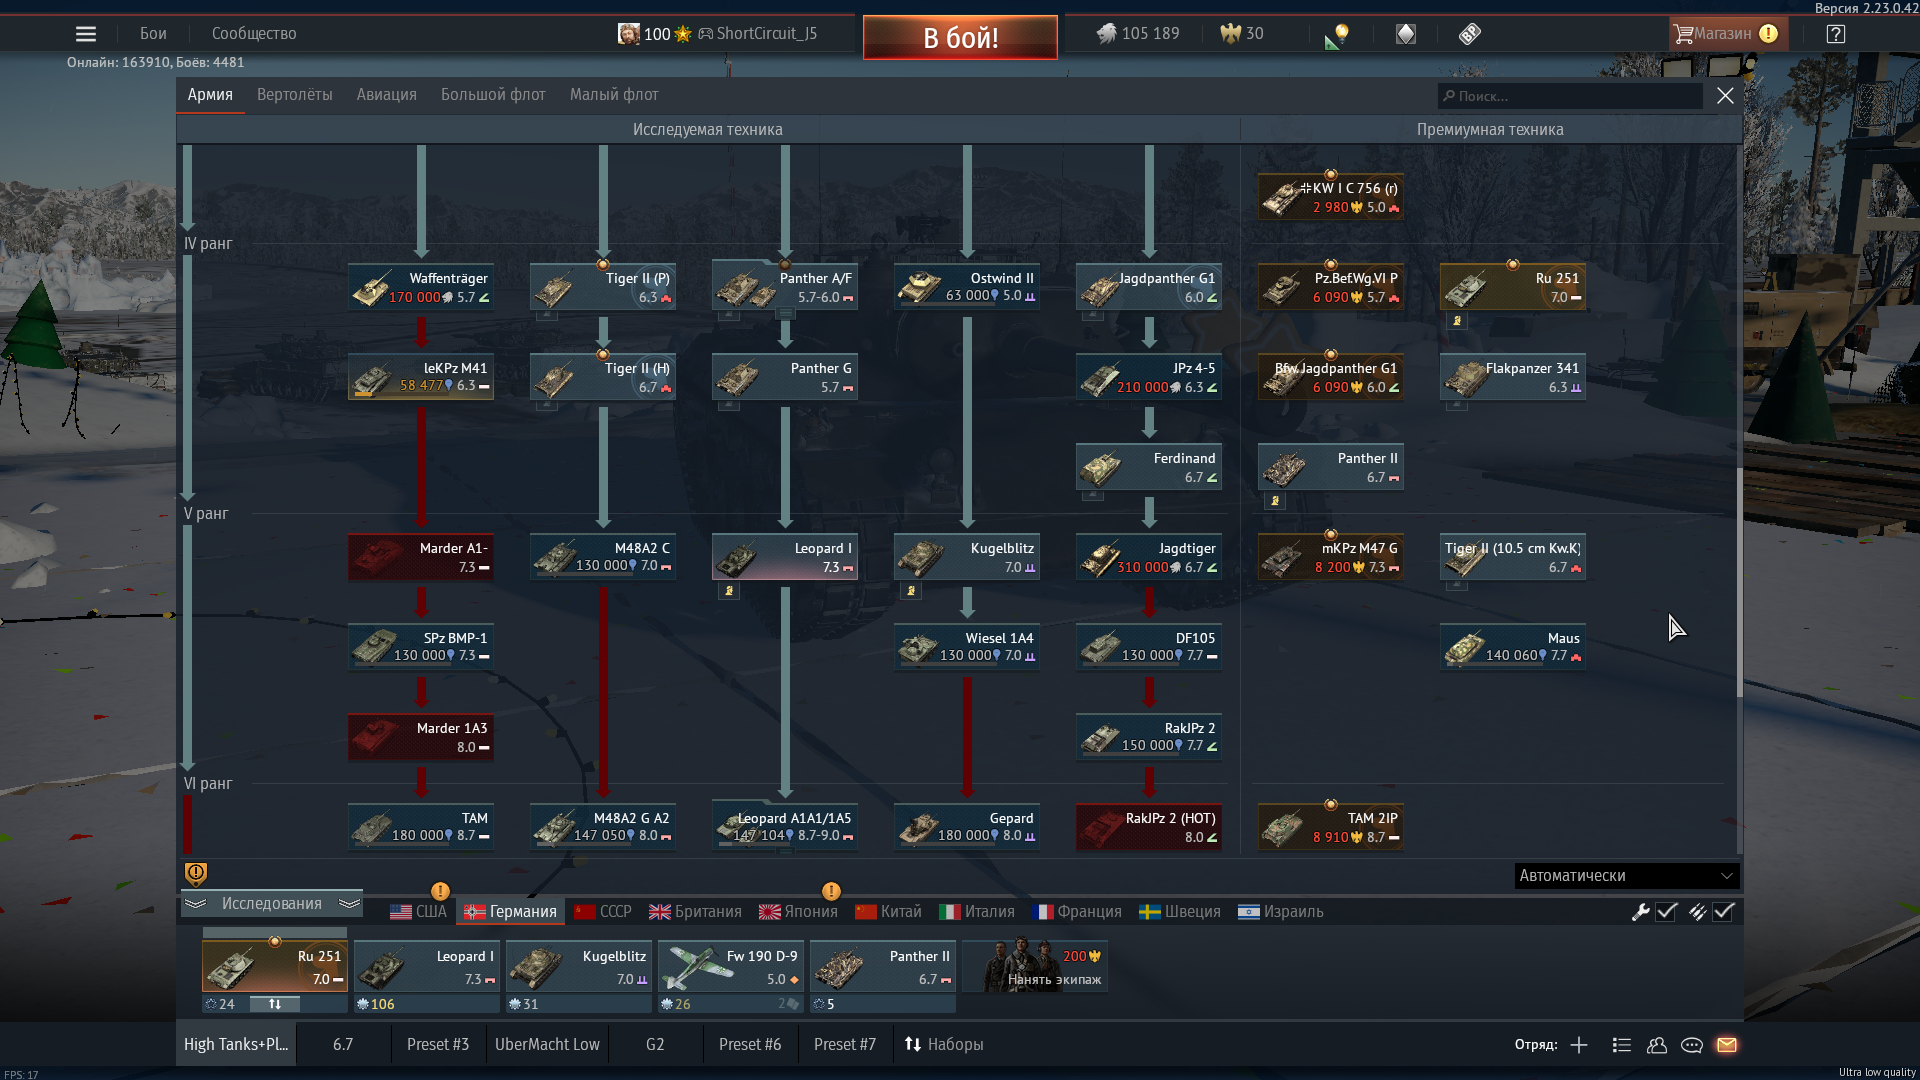
Task: Select the Jagdtiger vehicle card
Action: pos(1148,557)
